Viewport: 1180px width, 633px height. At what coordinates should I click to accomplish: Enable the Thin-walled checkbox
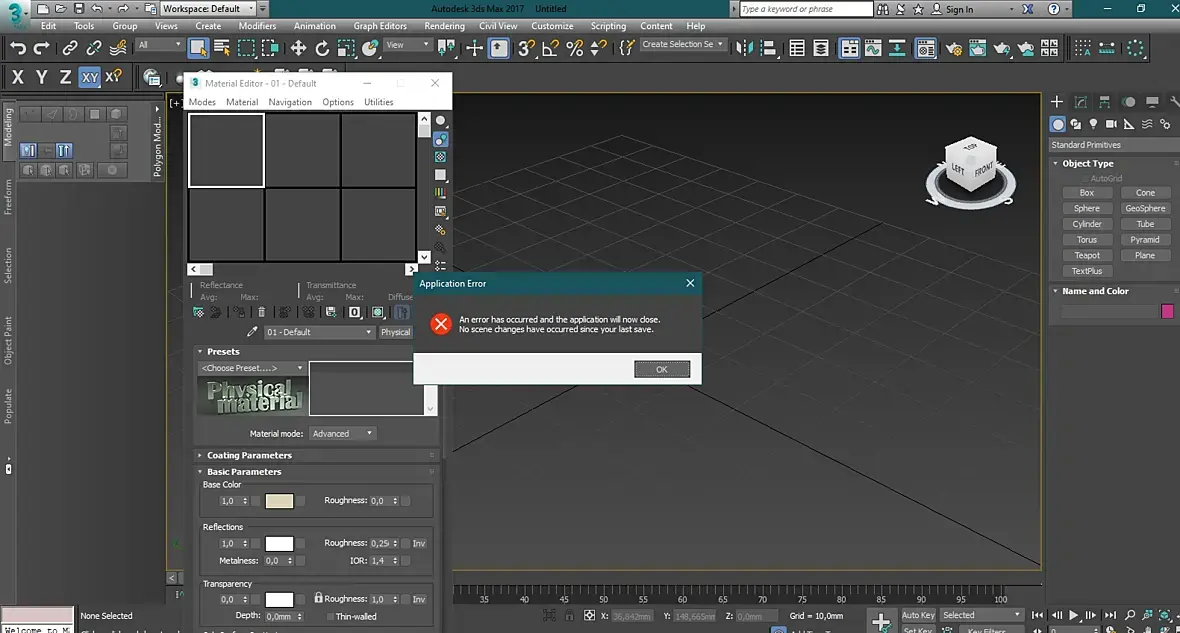[330, 617]
